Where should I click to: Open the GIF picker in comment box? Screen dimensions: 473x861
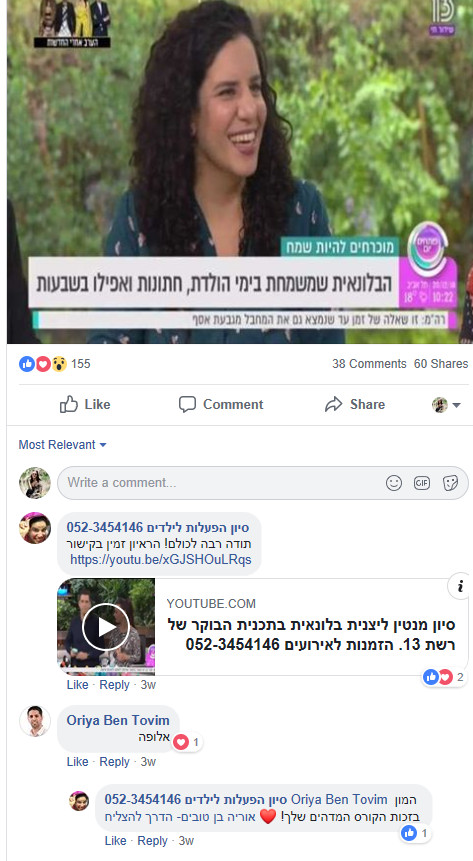pos(422,483)
